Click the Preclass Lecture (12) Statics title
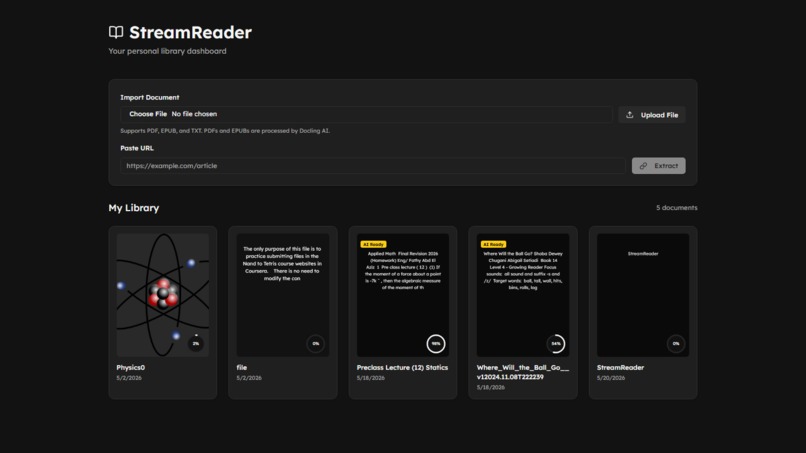The width and height of the screenshot is (806, 453). point(402,368)
